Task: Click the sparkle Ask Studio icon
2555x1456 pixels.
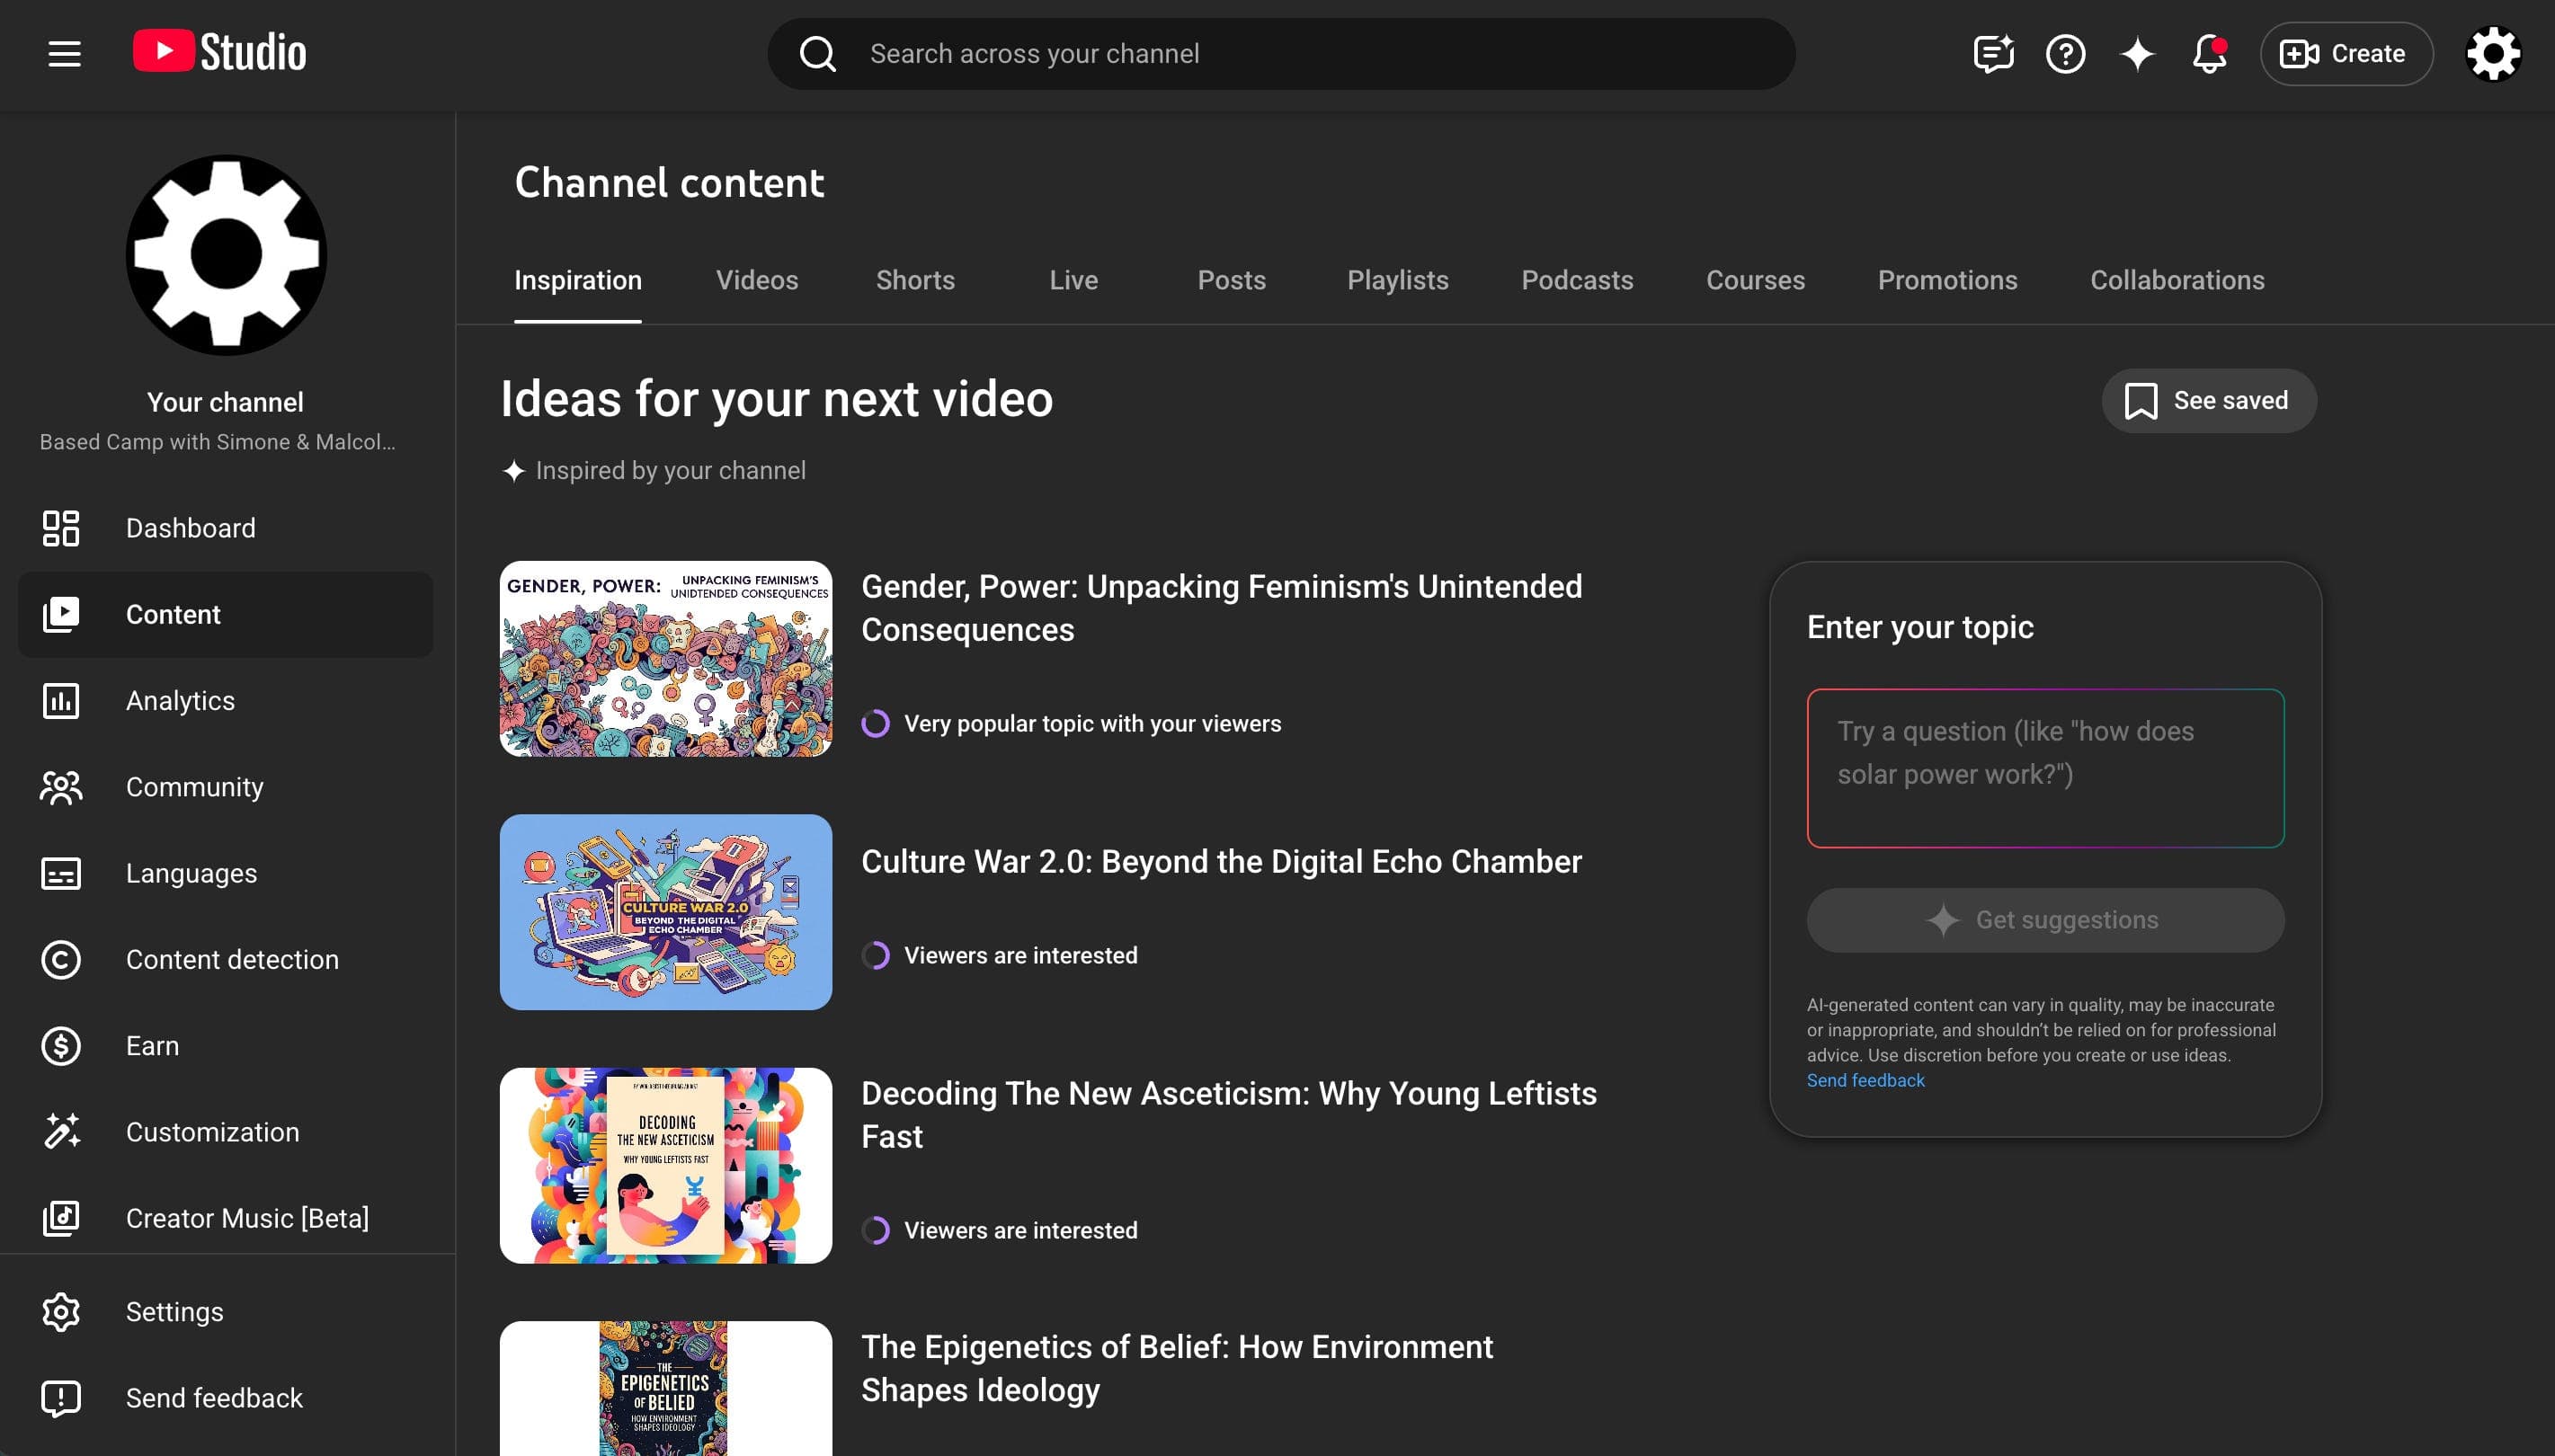Action: 2137,54
